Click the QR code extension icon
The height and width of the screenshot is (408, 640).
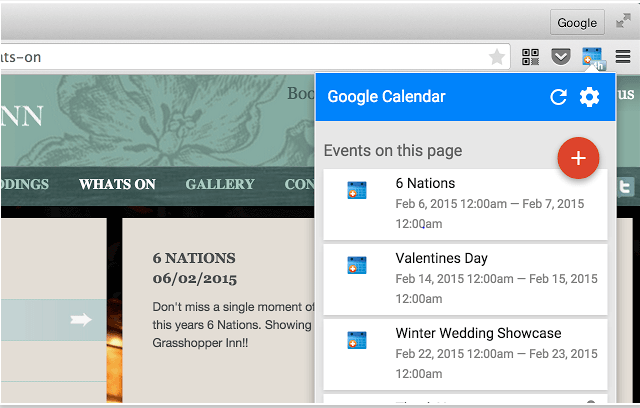(x=530, y=57)
